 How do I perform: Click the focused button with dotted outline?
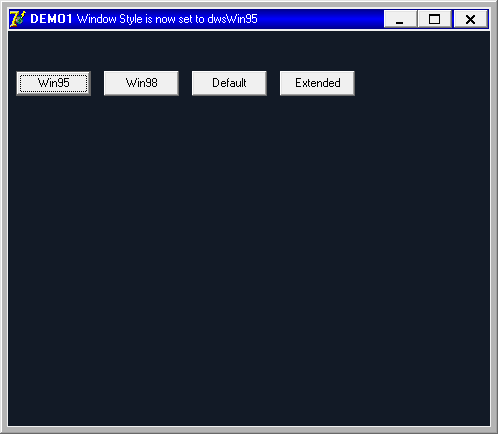(54, 83)
